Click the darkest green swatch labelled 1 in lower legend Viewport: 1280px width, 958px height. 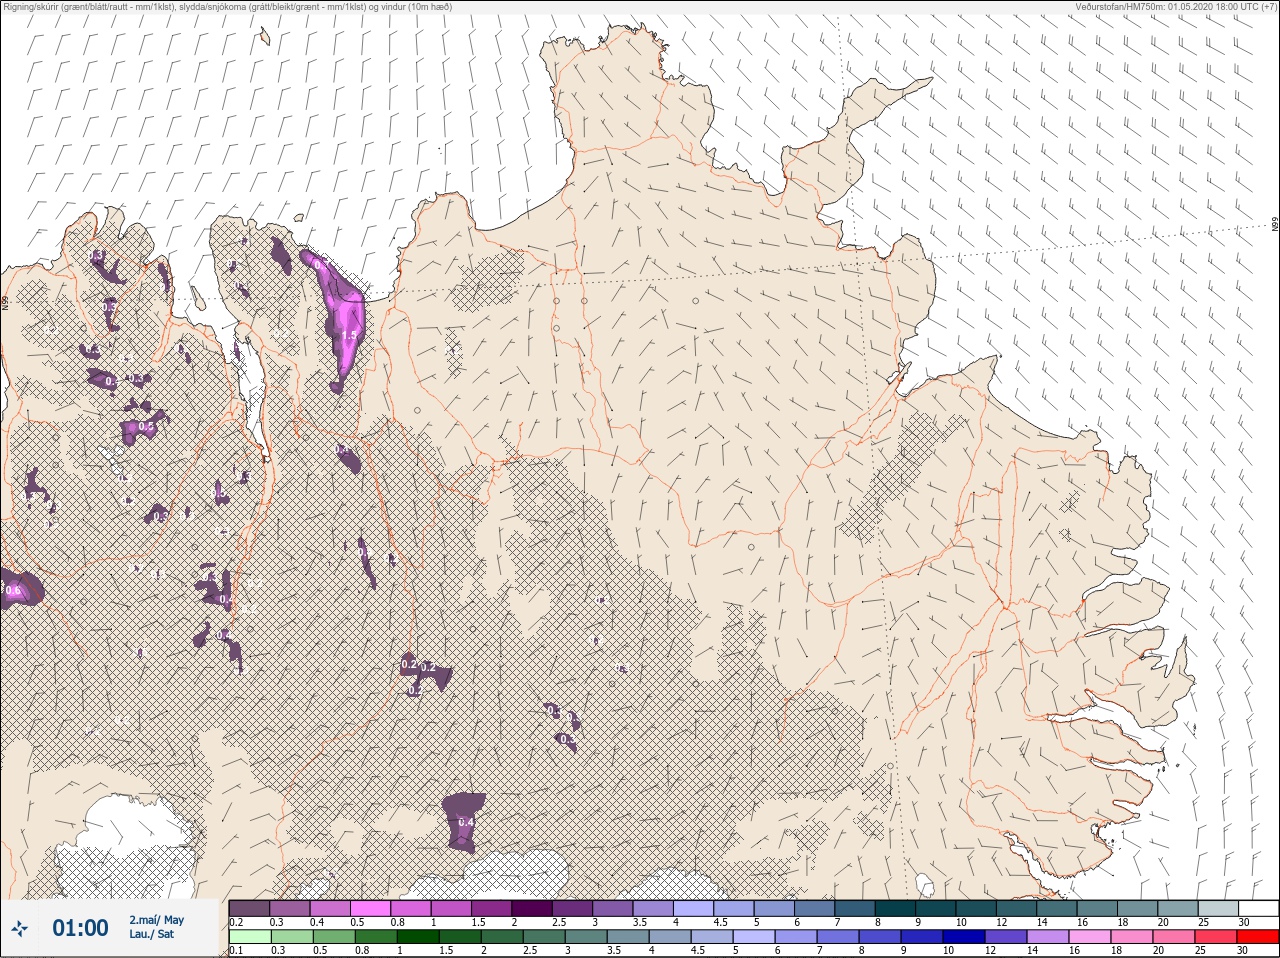click(x=418, y=937)
